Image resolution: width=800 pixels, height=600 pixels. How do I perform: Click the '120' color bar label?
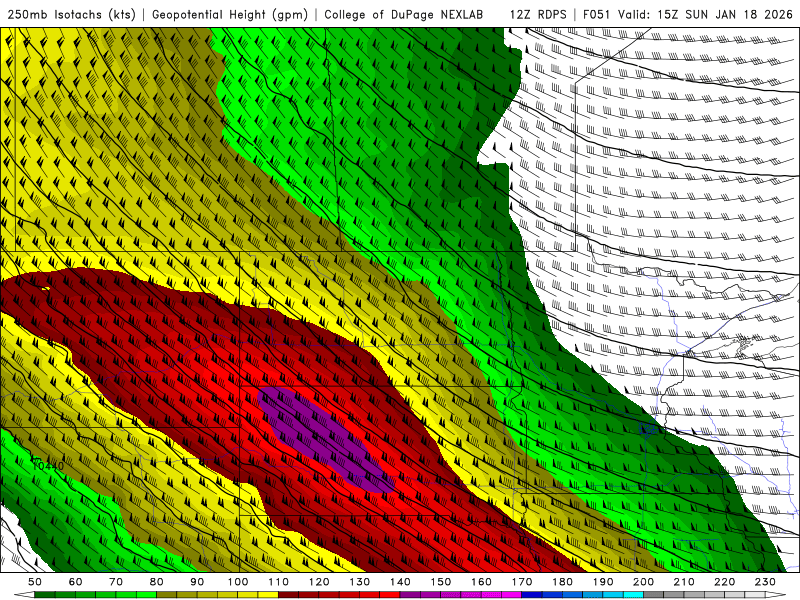[x=319, y=582]
